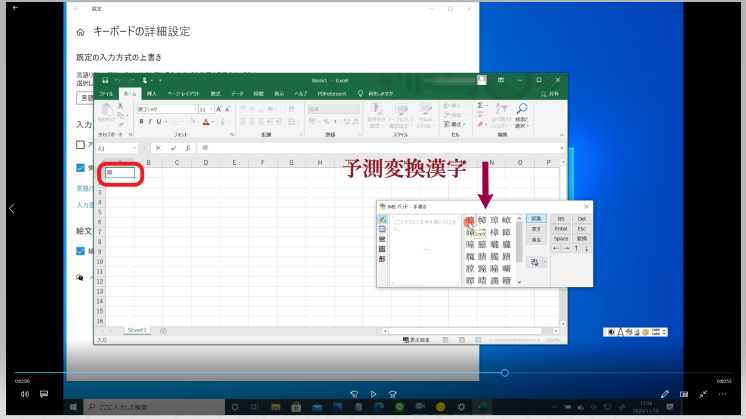Screen dimensions: 746x419
Task: Toggle the checked box under 絵文字 section
Action: 81,250
